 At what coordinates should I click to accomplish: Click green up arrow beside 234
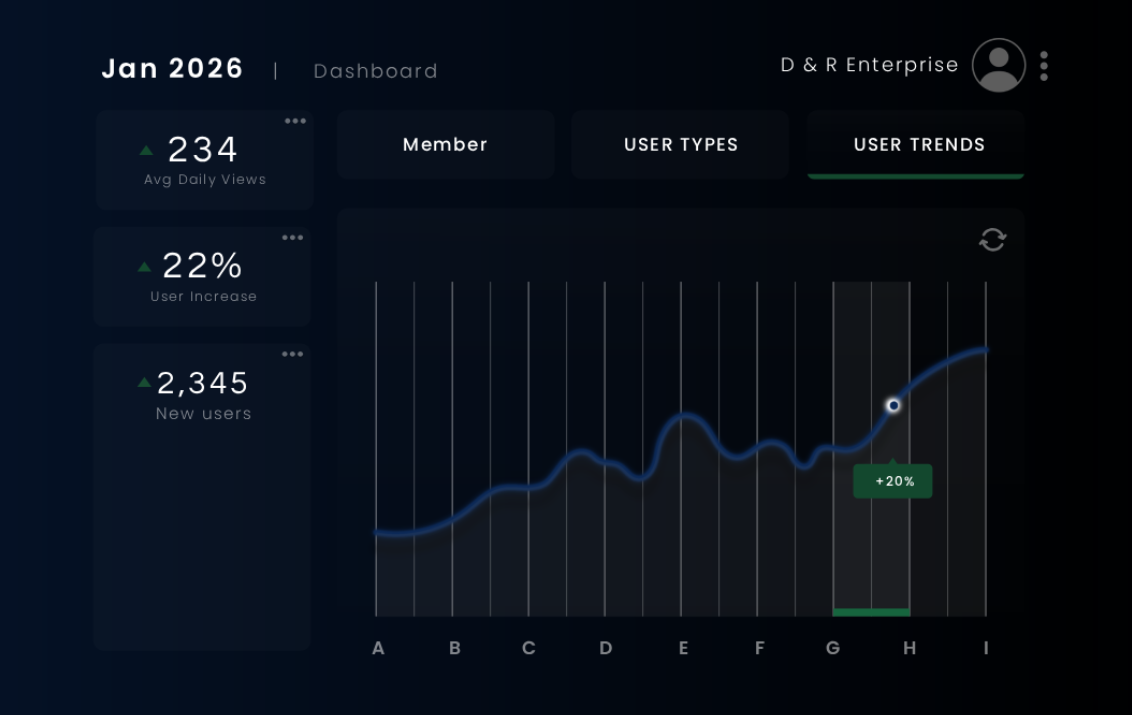coord(147,151)
